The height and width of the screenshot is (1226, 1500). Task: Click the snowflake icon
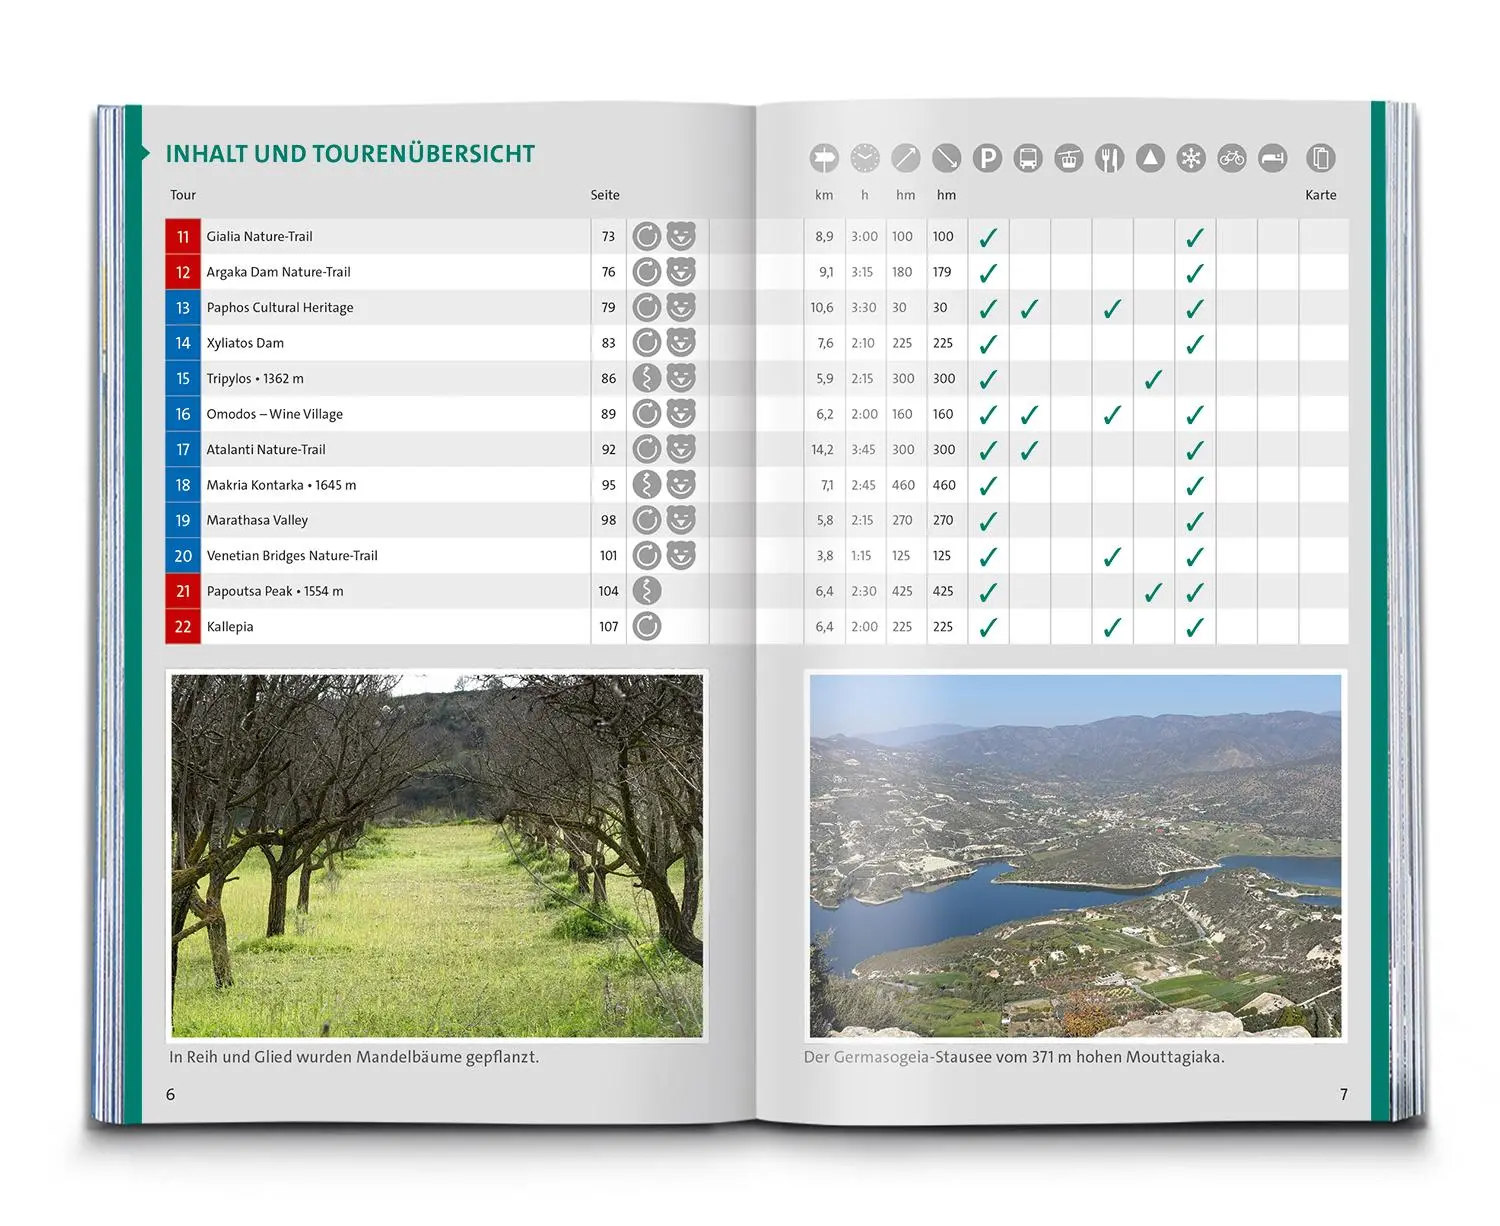point(1191,158)
